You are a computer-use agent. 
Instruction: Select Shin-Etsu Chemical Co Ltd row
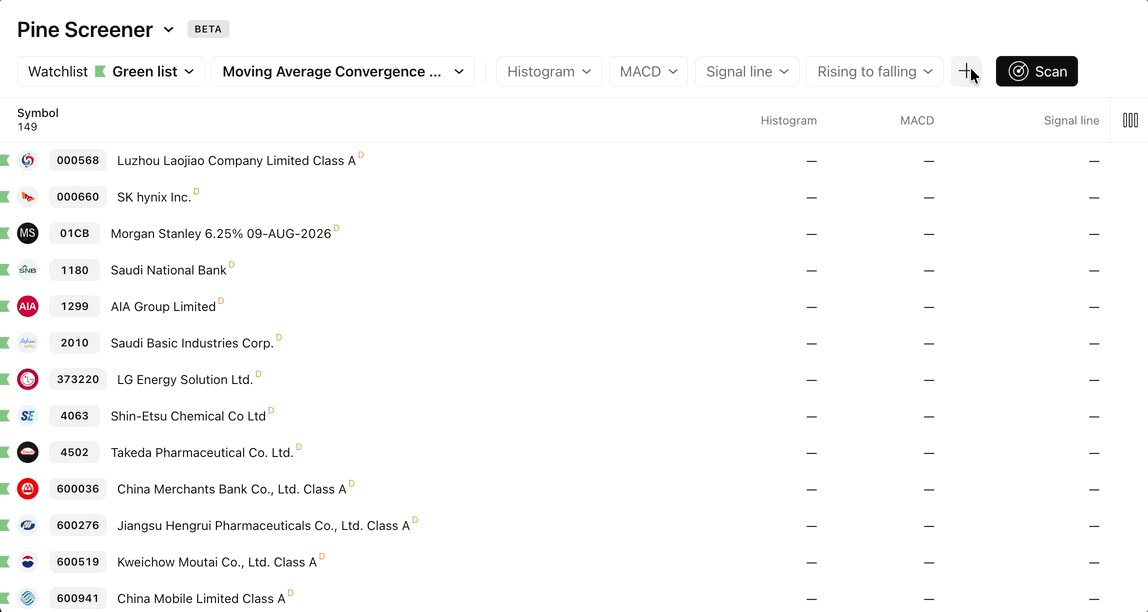(188, 416)
